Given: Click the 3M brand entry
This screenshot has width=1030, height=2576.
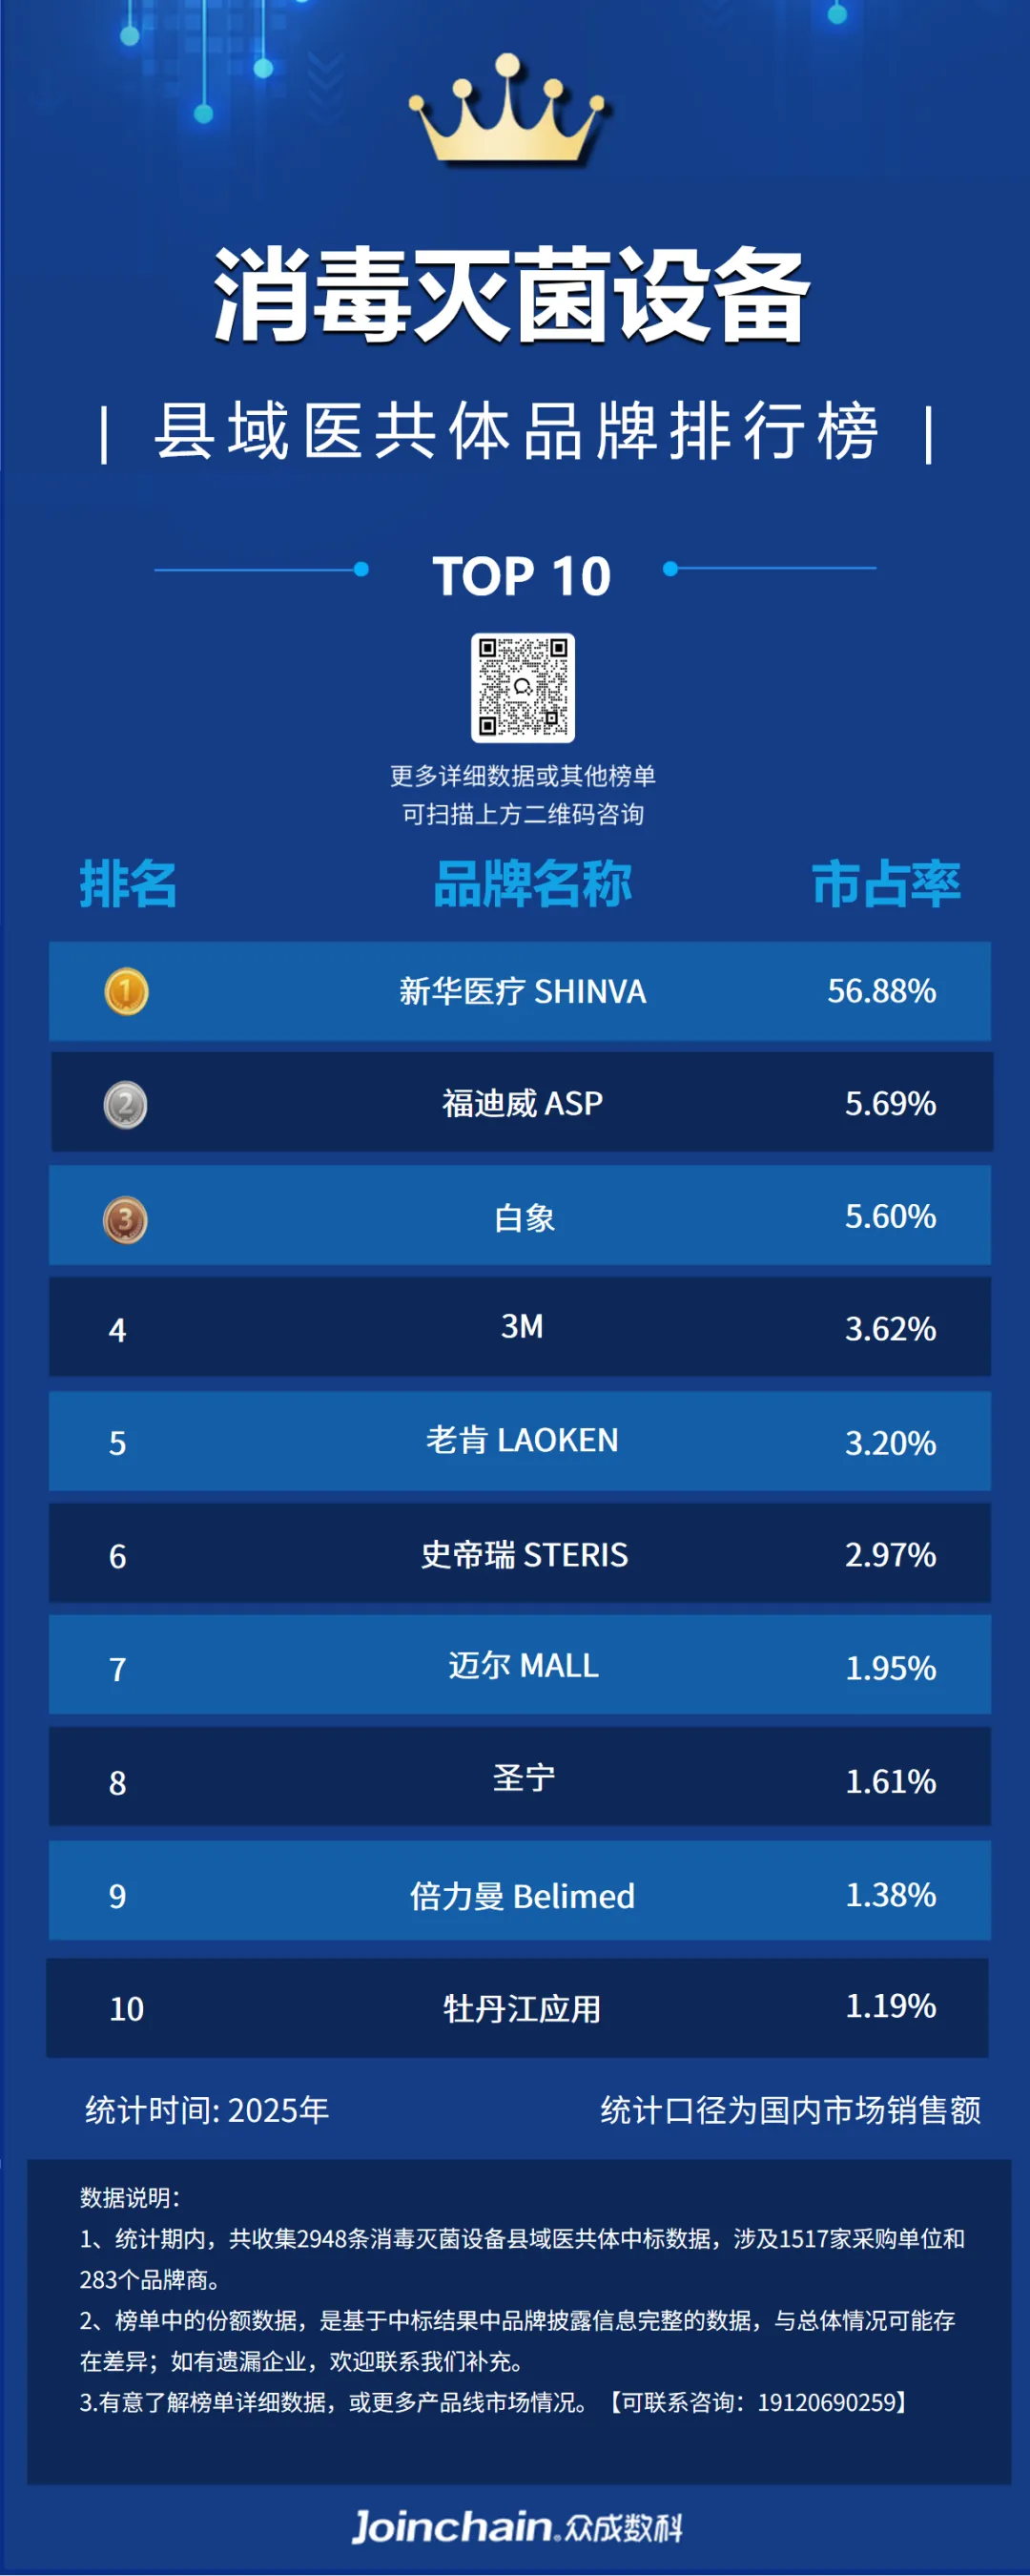Looking at the screenshot, I should tap(522, 1326).
